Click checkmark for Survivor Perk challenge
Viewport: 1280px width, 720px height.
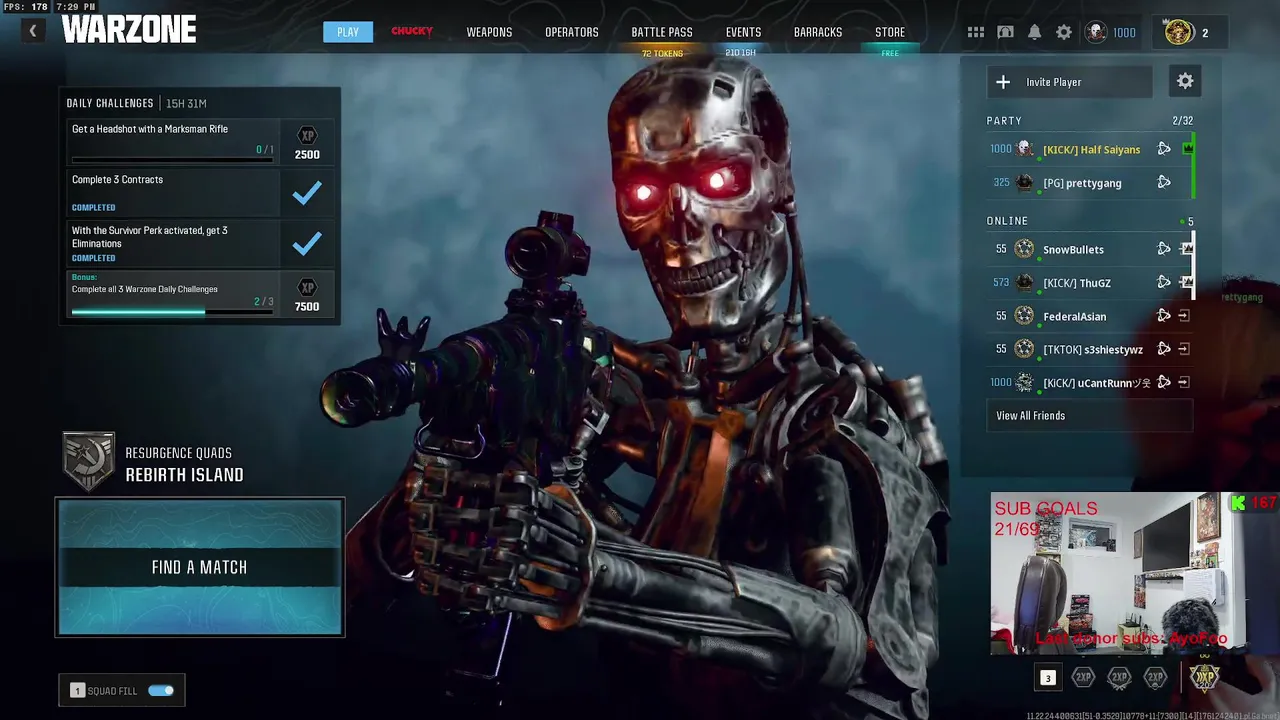point(307,243)
